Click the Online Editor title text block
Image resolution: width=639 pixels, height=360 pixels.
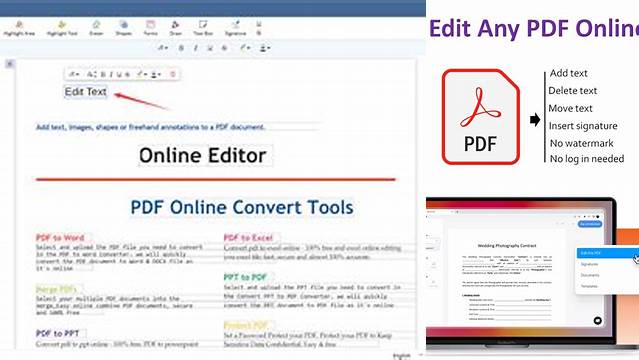(x=203, y=155)
